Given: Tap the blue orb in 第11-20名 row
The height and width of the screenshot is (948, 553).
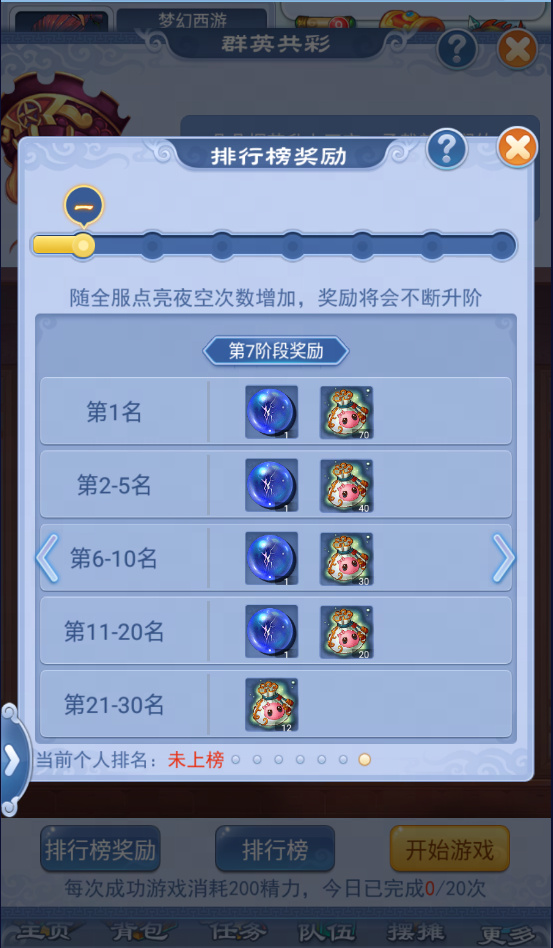Looking at the screenshot, I should click(271, 632).
